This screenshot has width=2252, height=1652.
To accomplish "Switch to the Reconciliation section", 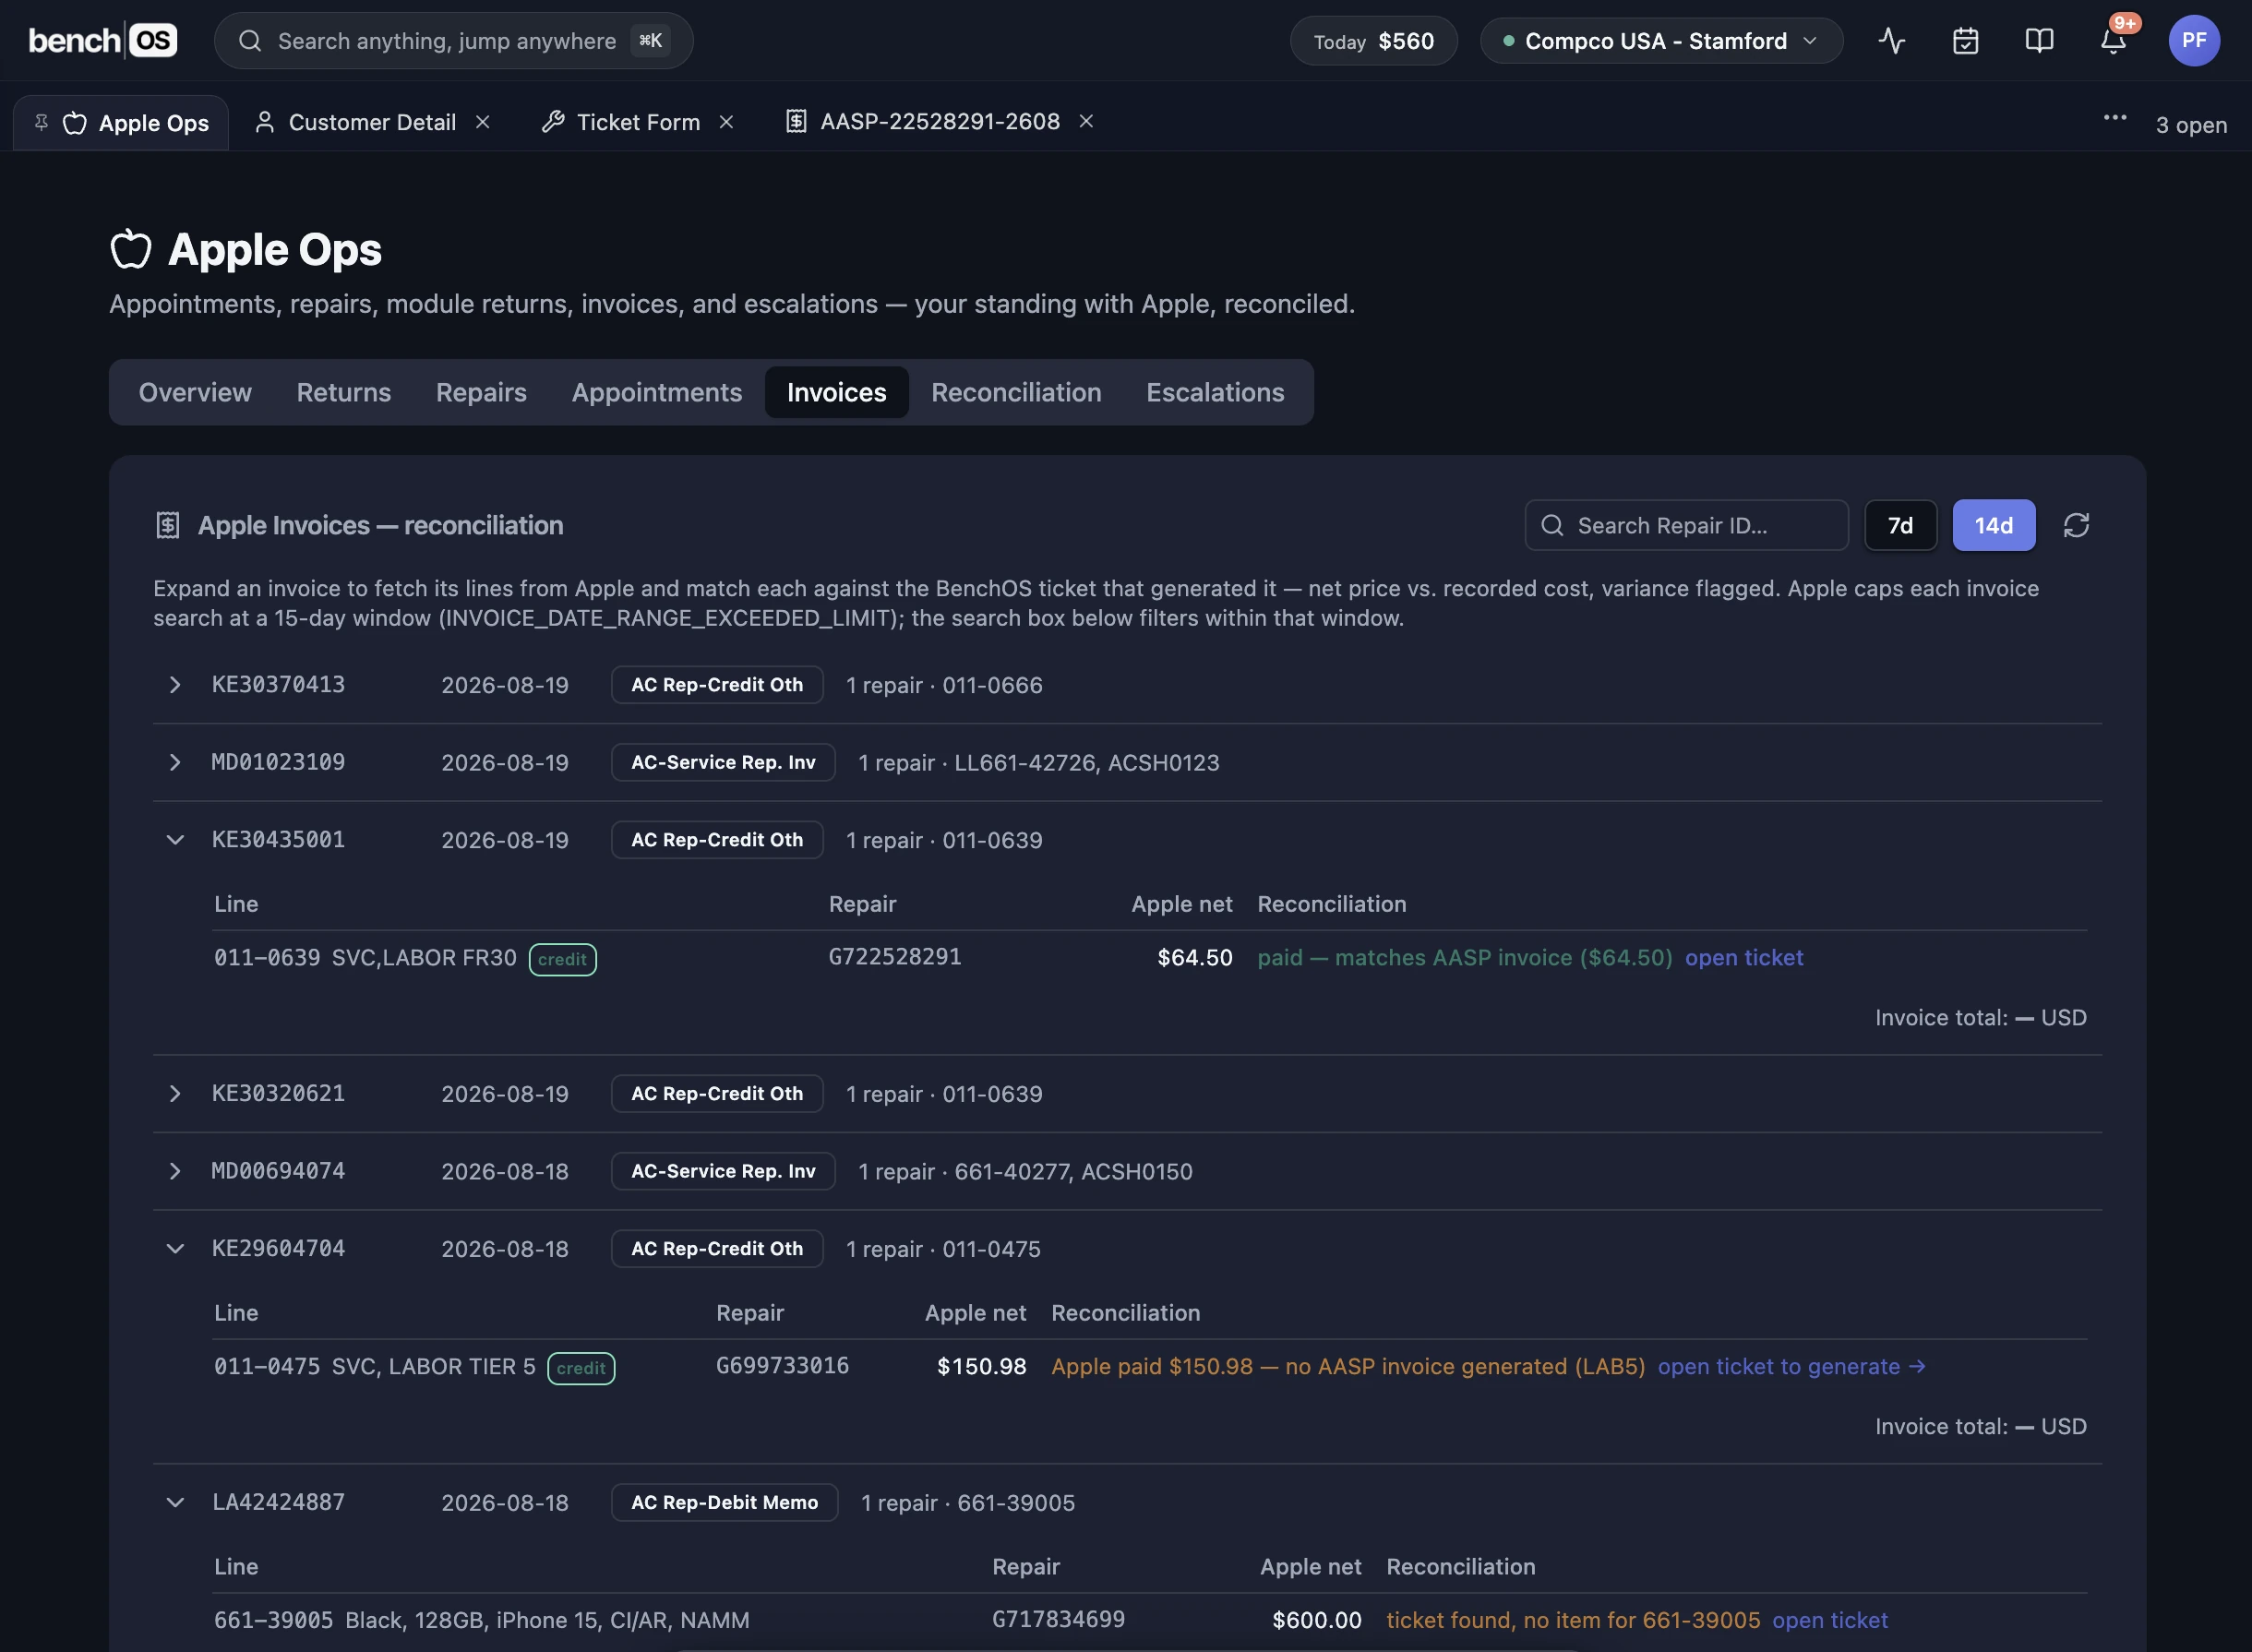I will 1016,392.
